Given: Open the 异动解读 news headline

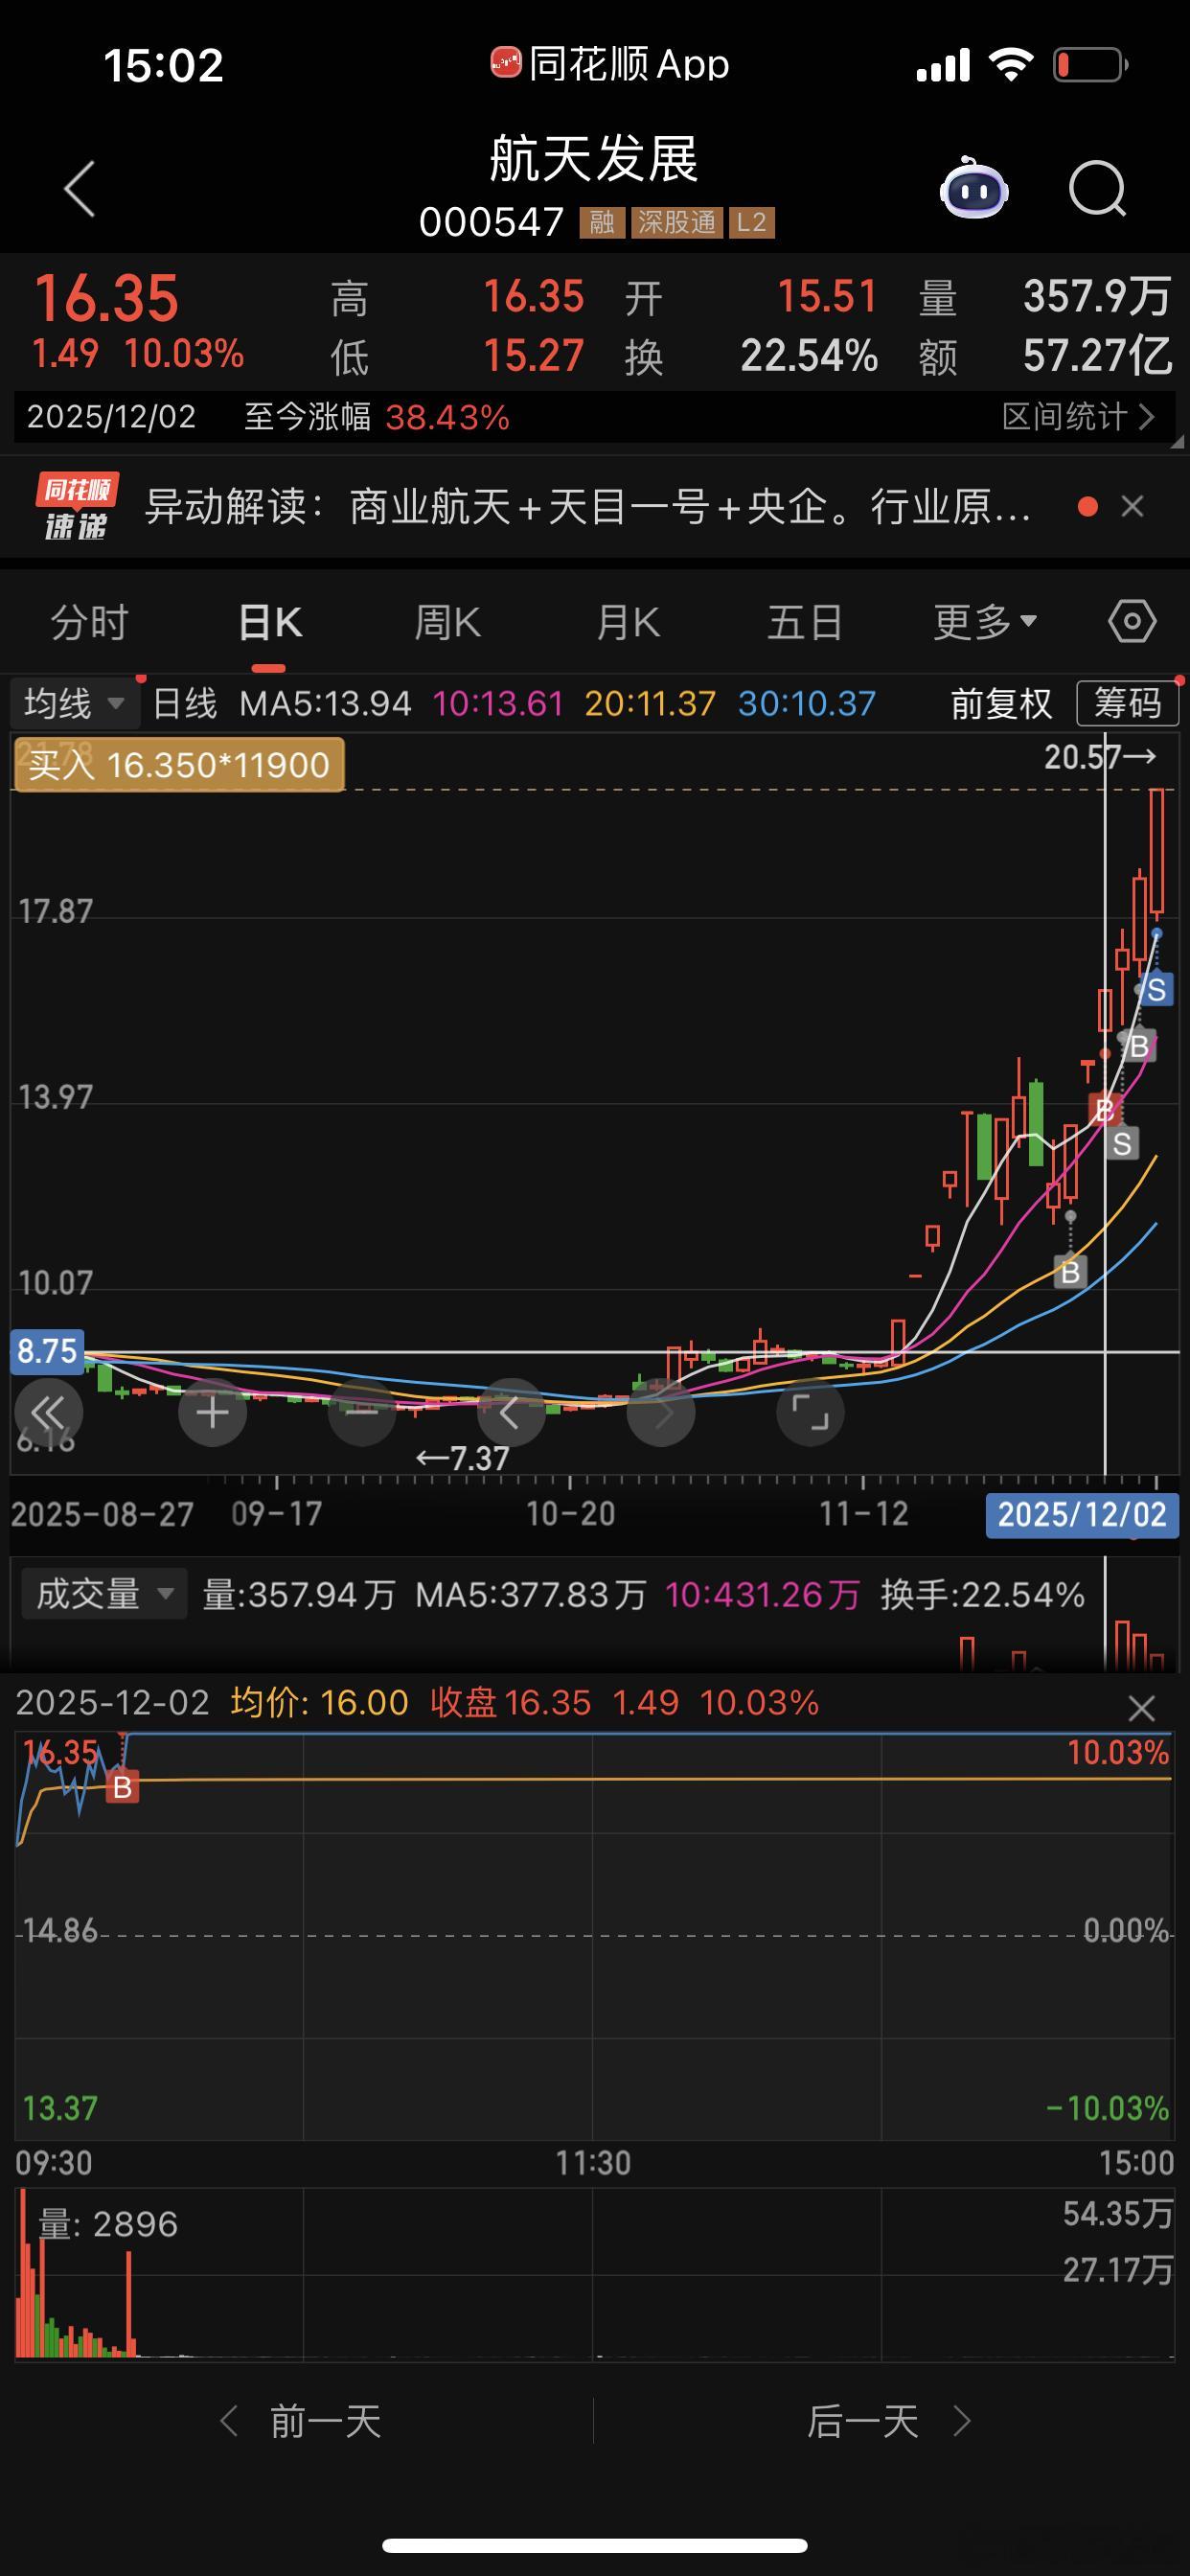Looking at the screenshot, I should 588,506.
